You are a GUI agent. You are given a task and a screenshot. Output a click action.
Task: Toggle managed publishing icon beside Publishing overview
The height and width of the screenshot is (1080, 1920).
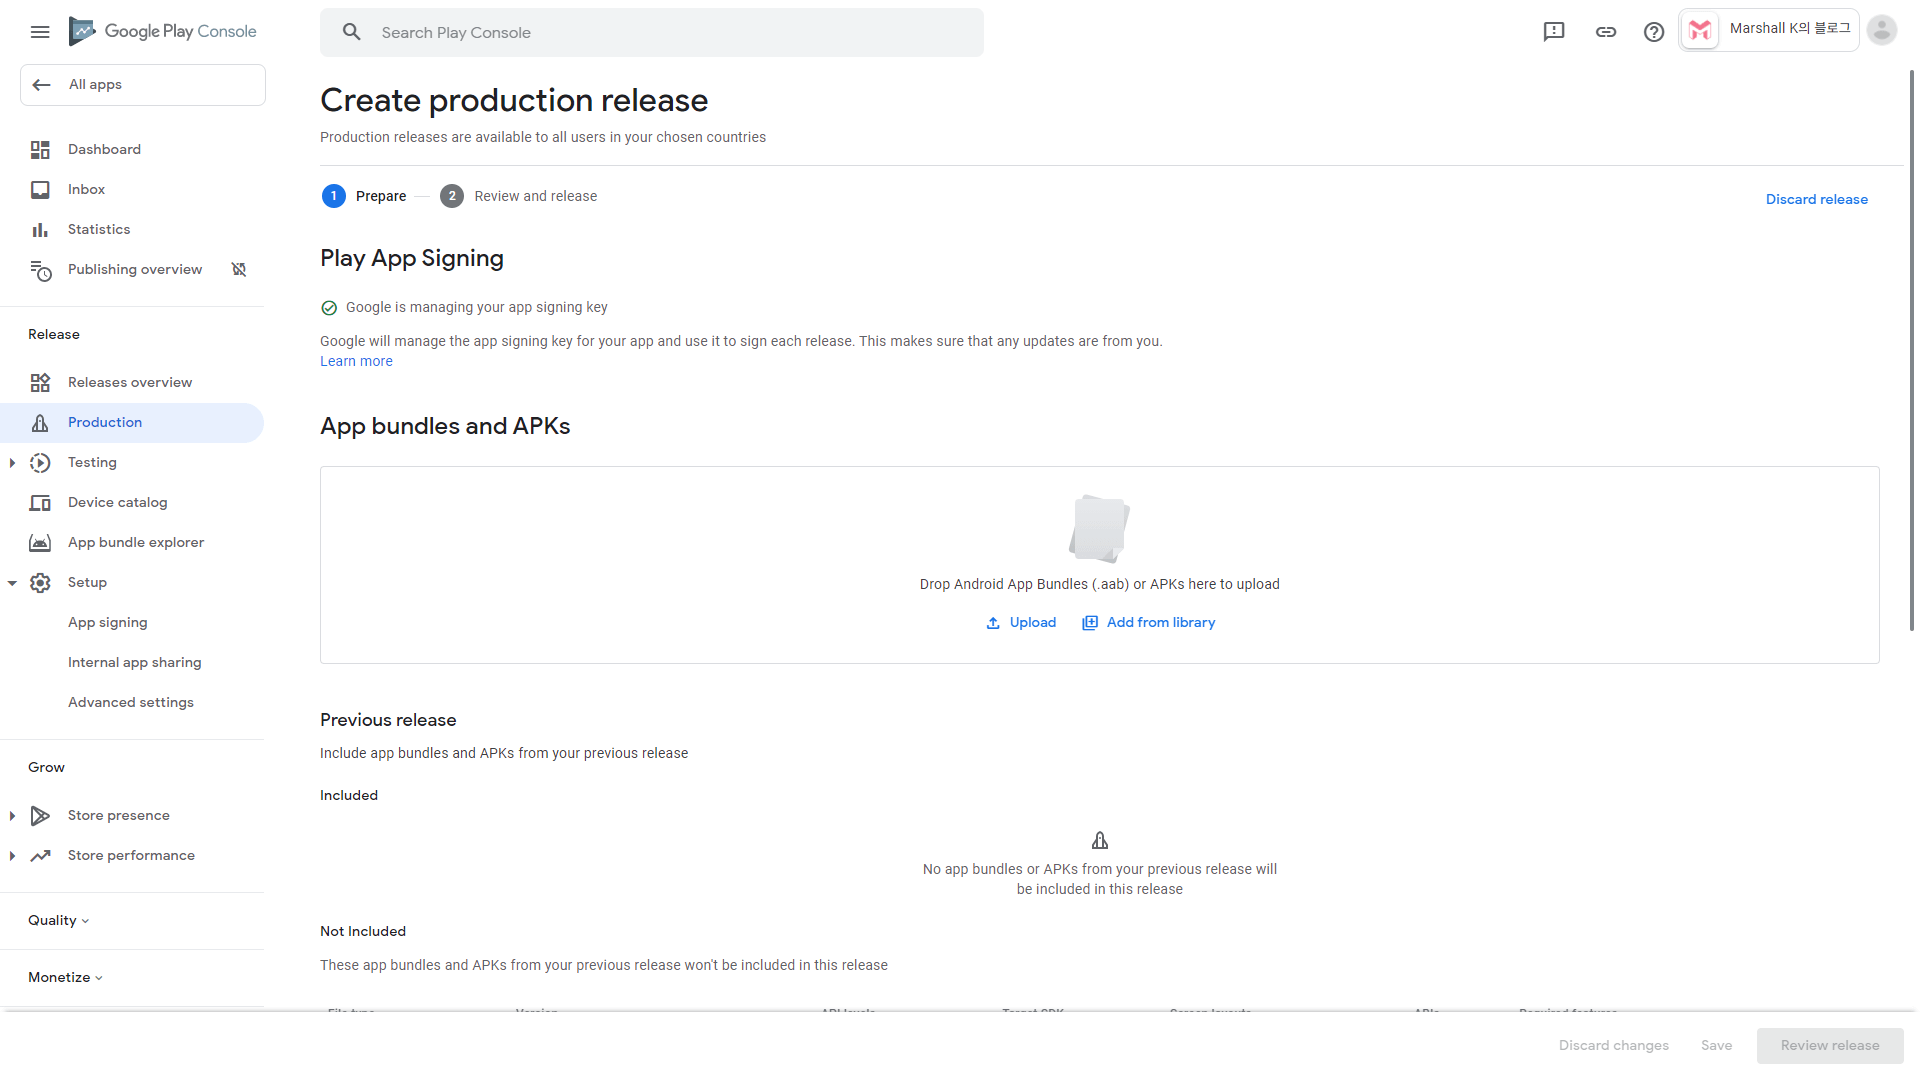click(x=239, y=270)
